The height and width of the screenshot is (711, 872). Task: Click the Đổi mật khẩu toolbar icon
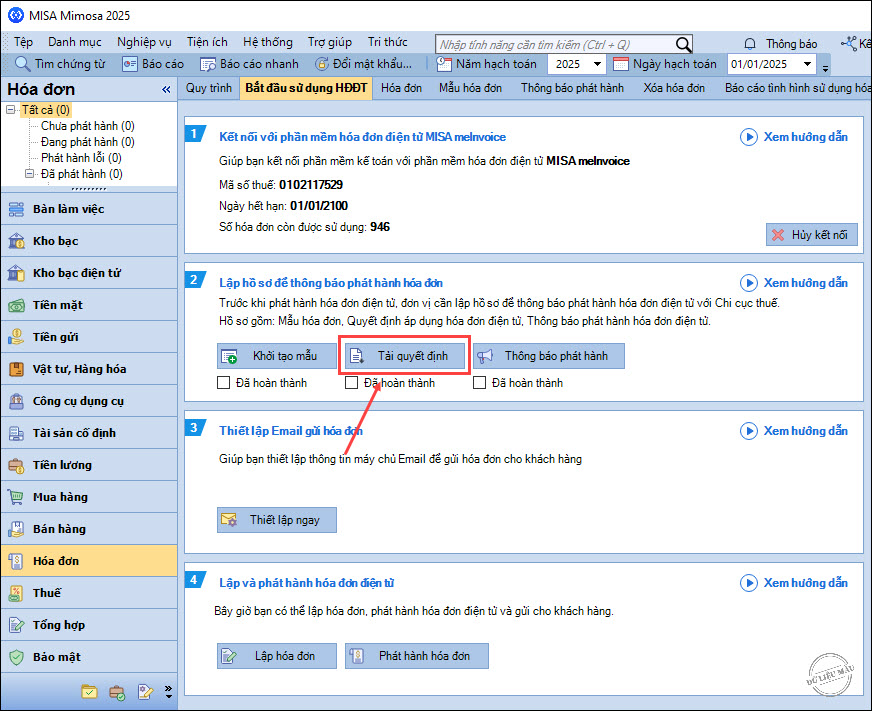point(321,64)
